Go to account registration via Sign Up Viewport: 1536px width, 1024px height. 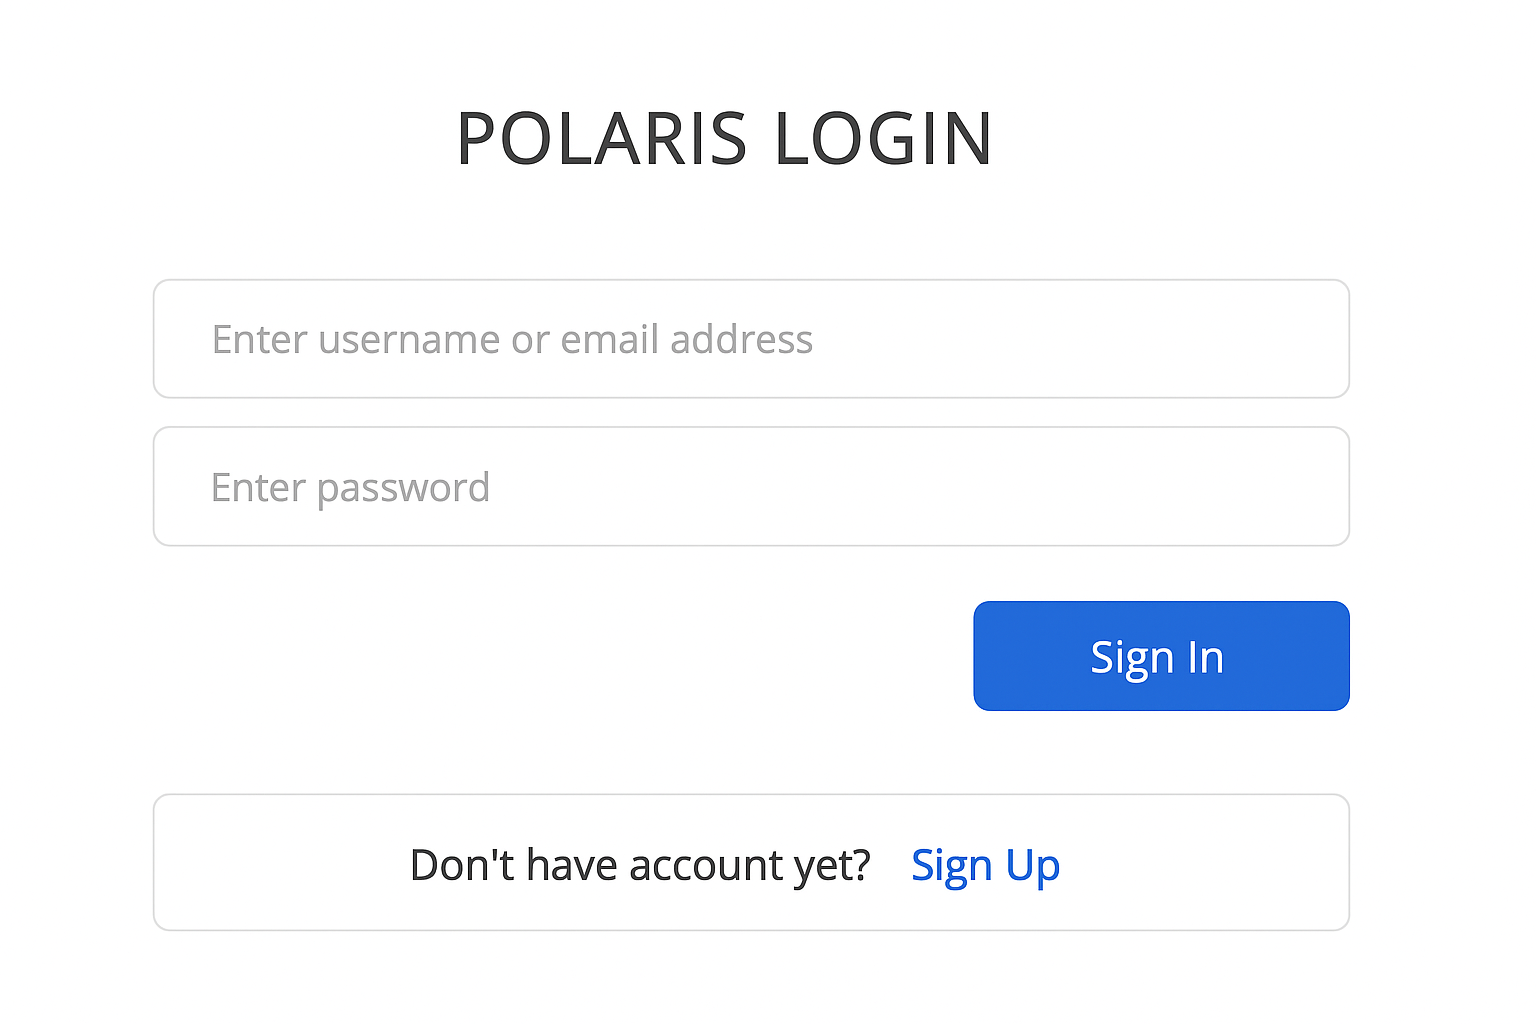pos(985,865)
